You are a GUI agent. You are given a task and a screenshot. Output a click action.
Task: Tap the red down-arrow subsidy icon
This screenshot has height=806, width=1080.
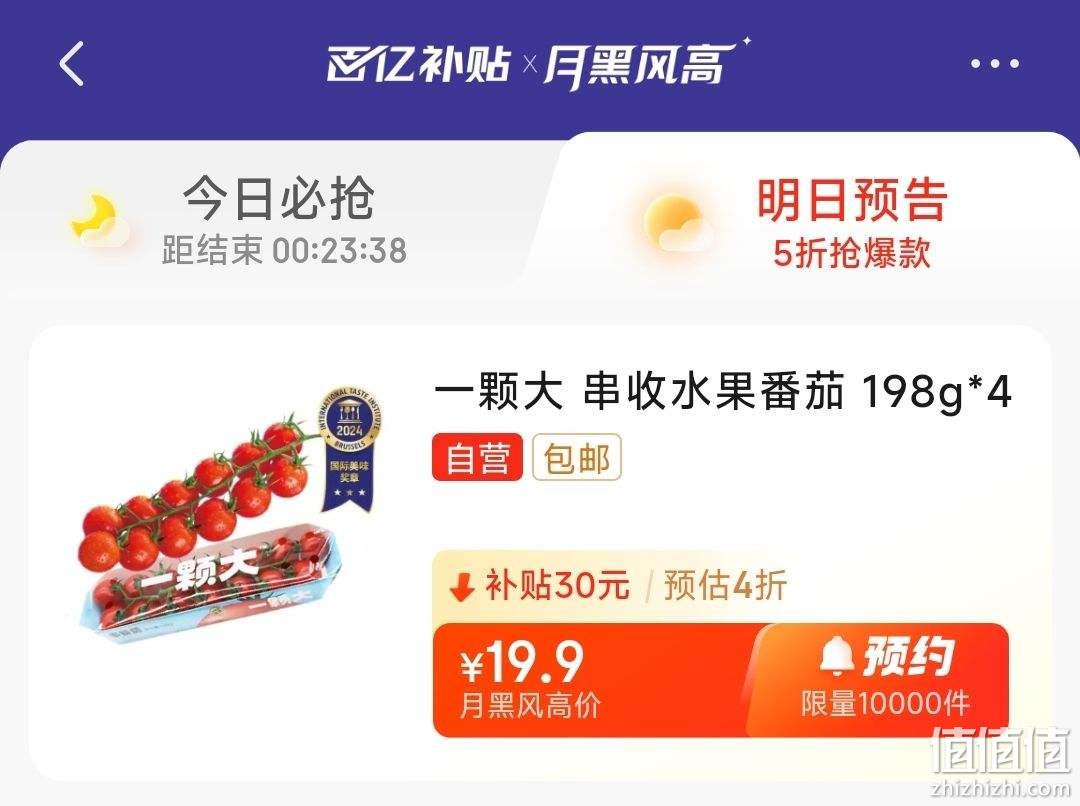(462, 588)
